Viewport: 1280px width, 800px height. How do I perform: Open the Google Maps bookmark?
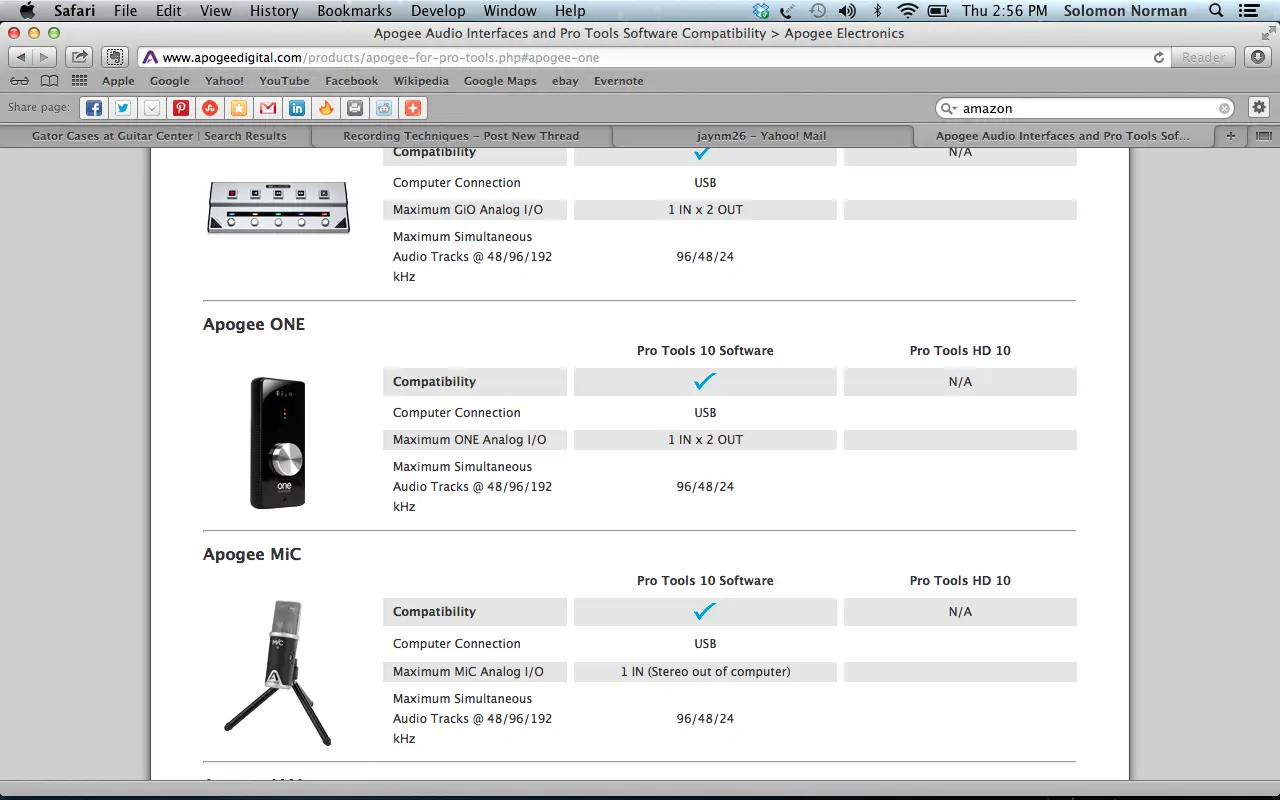tap(500, 81)
